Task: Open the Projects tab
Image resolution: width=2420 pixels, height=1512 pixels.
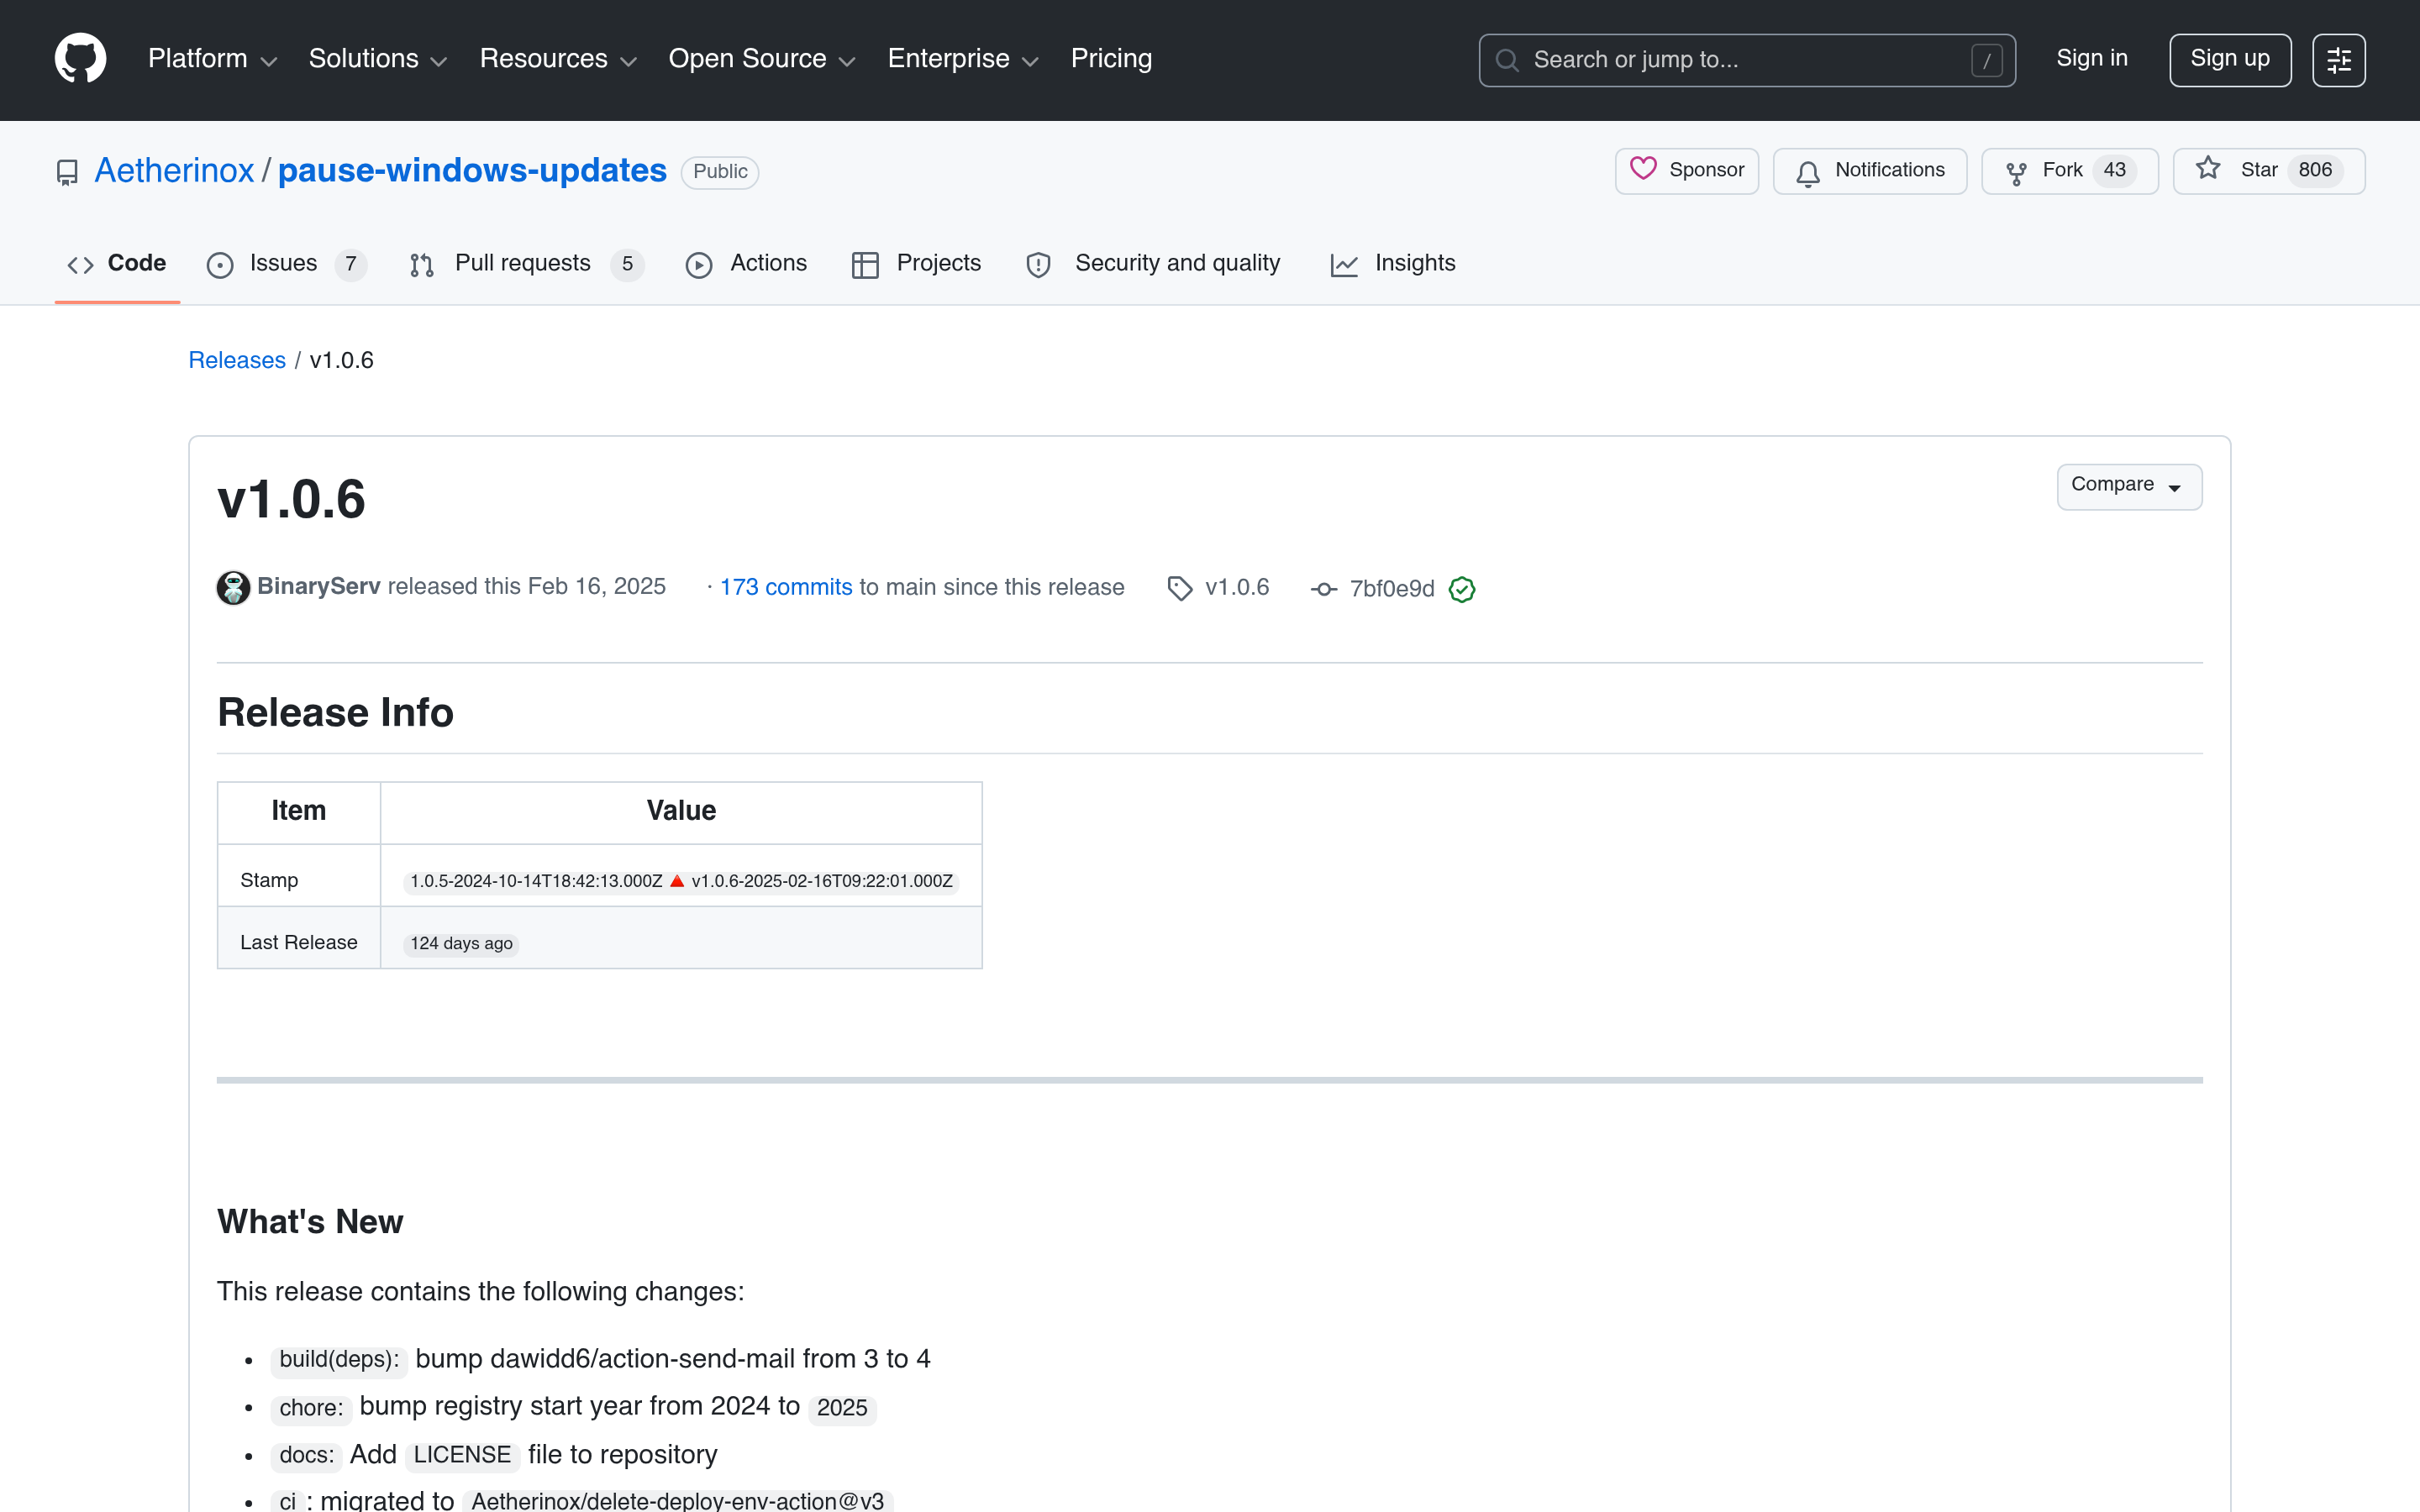Action: click(916, 263)
